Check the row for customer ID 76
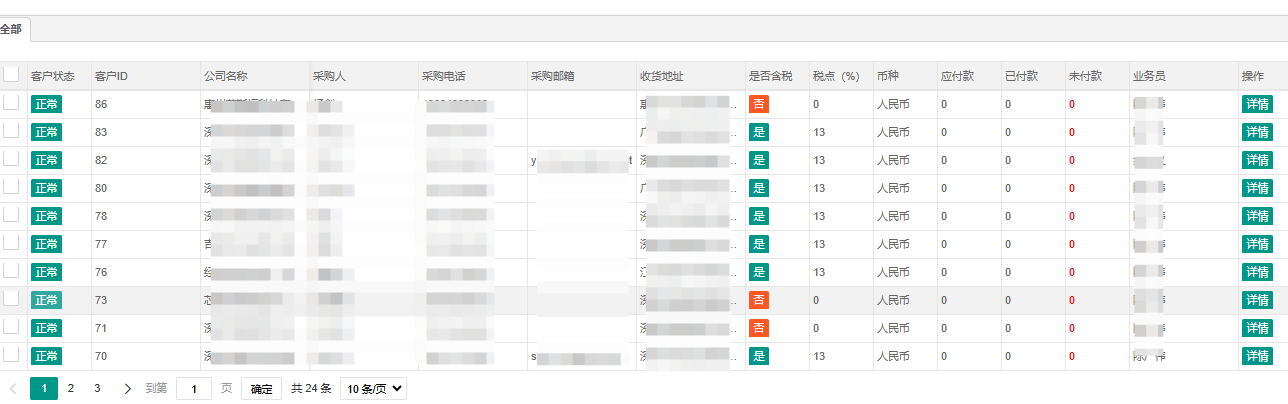The height and width of the screenshot is (404, 1288). (x=11, y=271)
